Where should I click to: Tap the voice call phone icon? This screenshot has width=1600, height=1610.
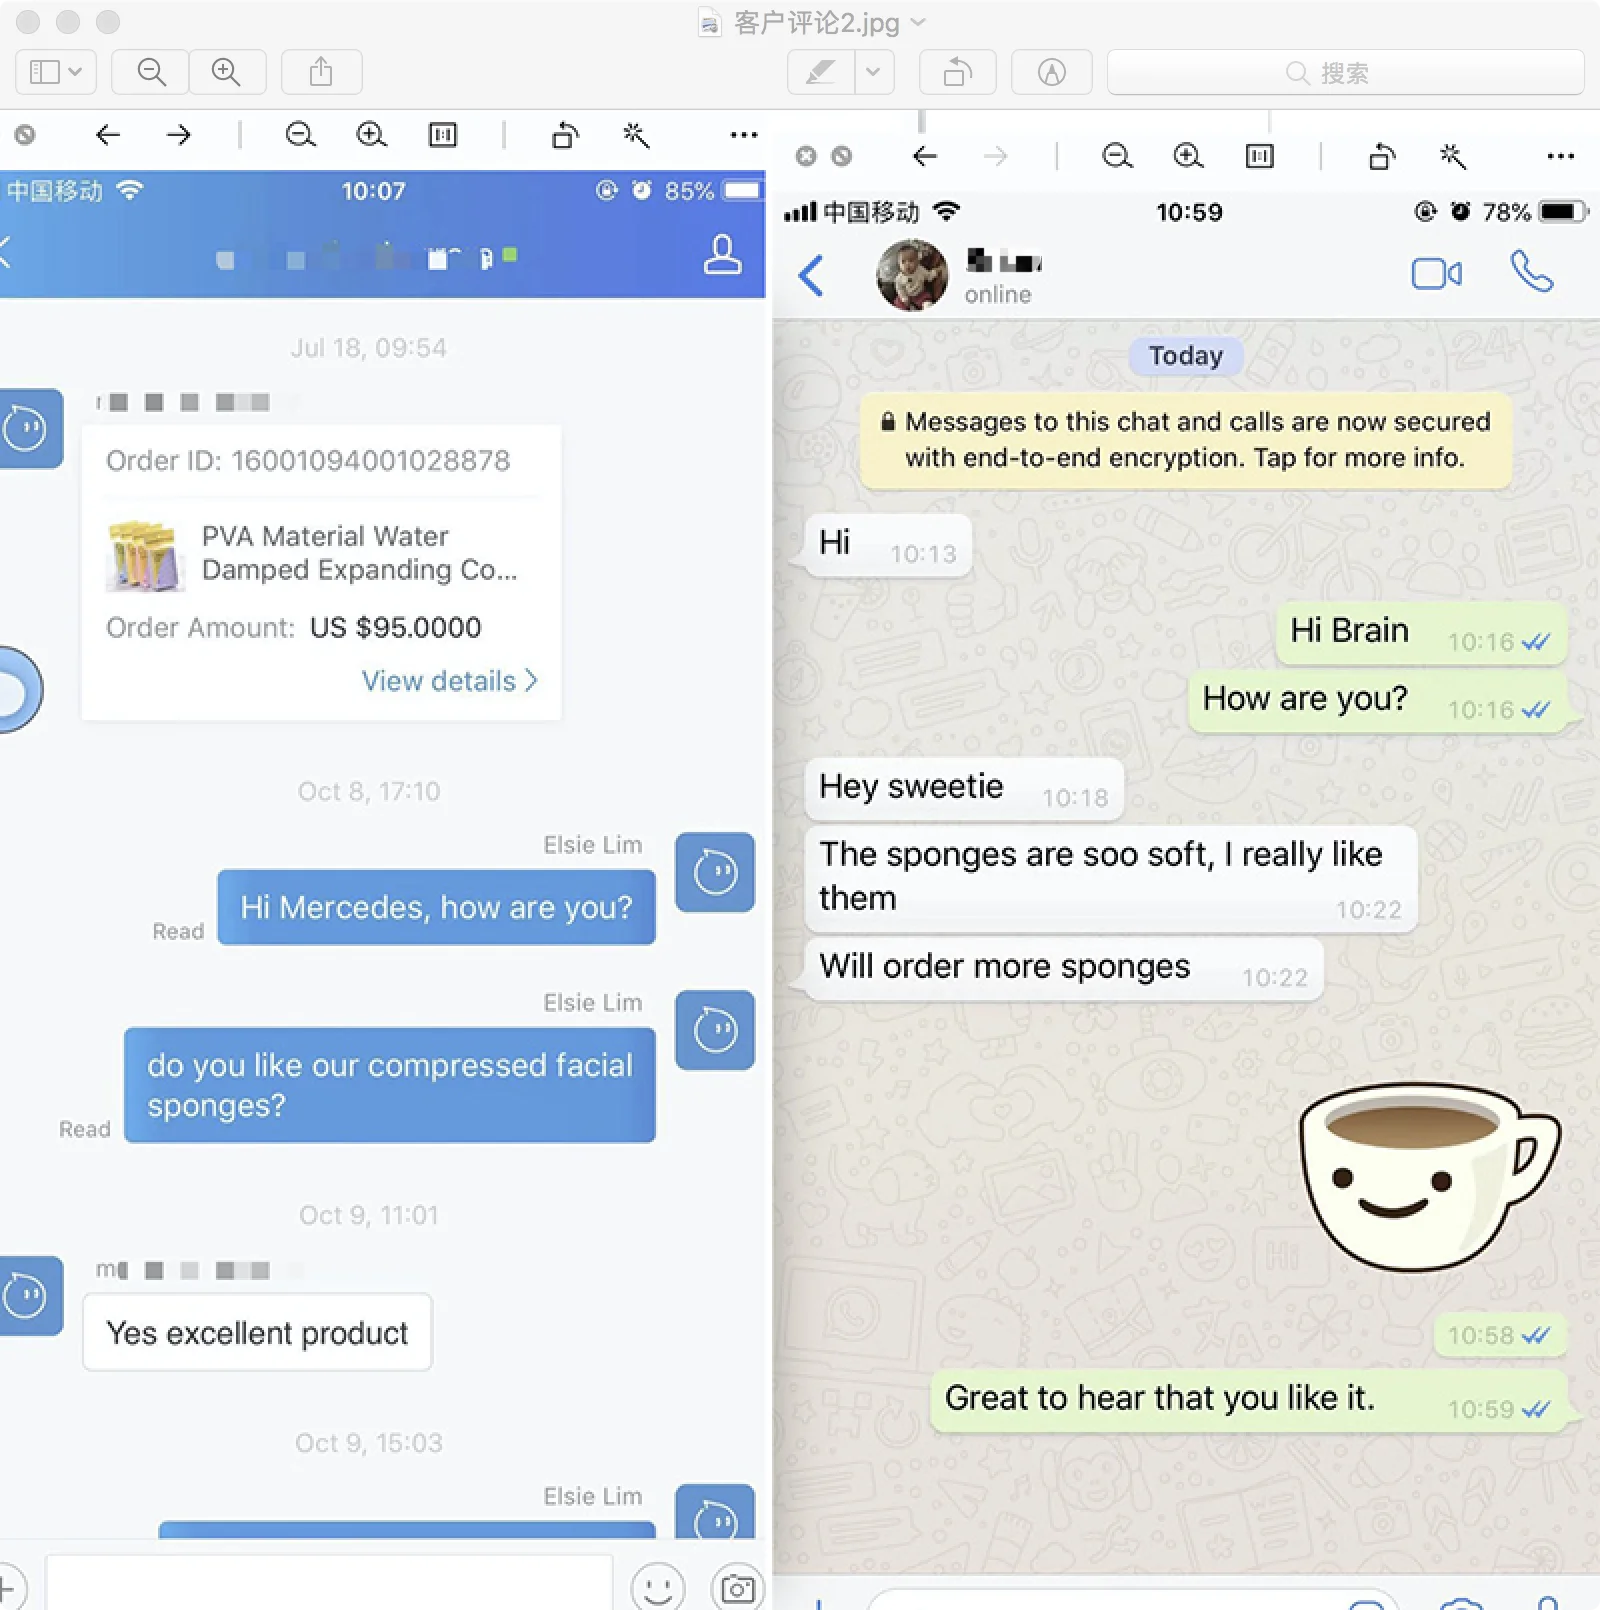[x=1531, y=271]
